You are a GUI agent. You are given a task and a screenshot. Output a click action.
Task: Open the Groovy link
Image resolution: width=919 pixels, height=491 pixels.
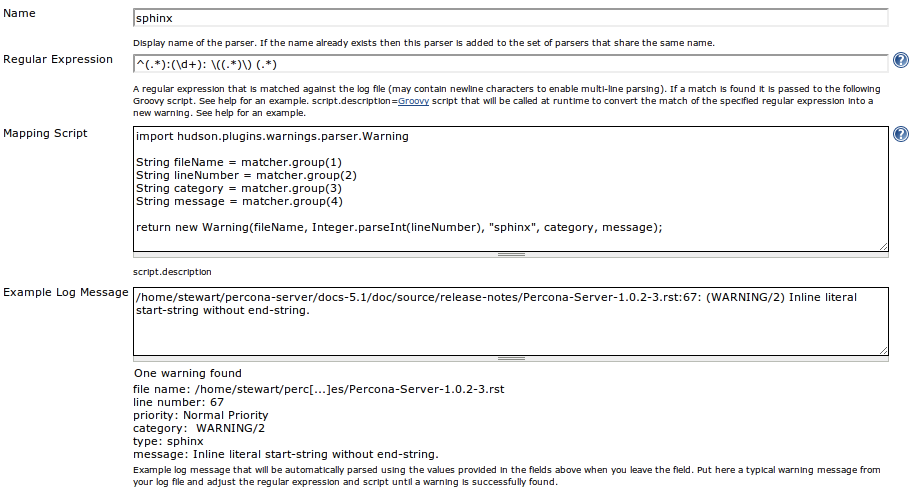pyautogui.click(x=413, y=101)
